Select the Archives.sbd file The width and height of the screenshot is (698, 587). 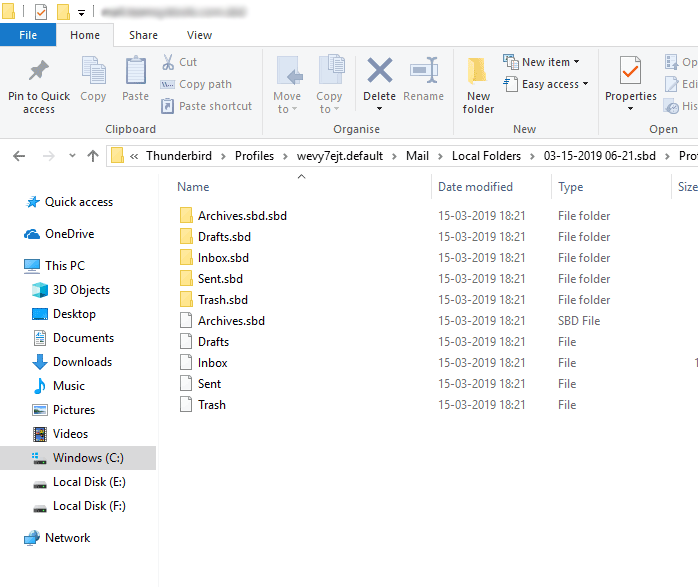point(231,320)
